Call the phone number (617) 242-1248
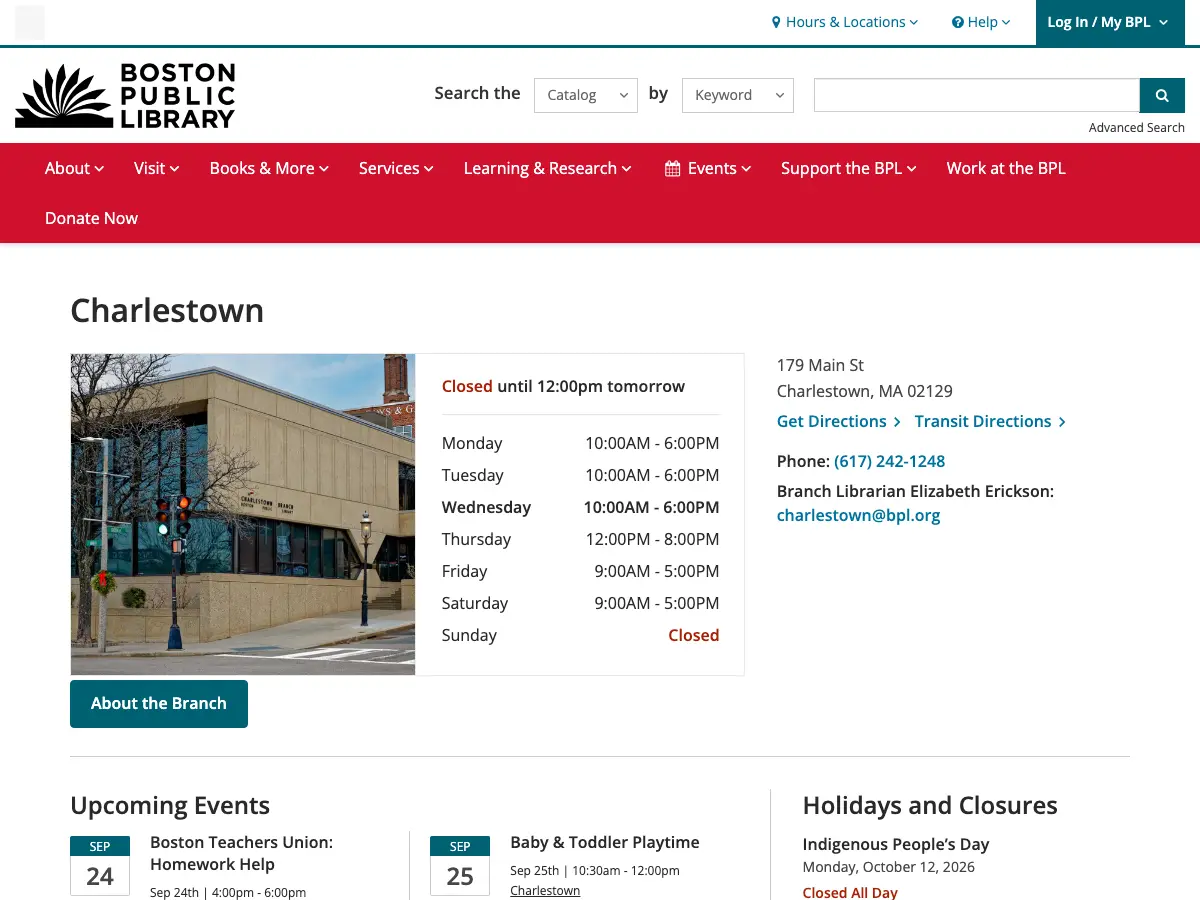The width and height of the screenshot is (1200, 900). point(889,461)
